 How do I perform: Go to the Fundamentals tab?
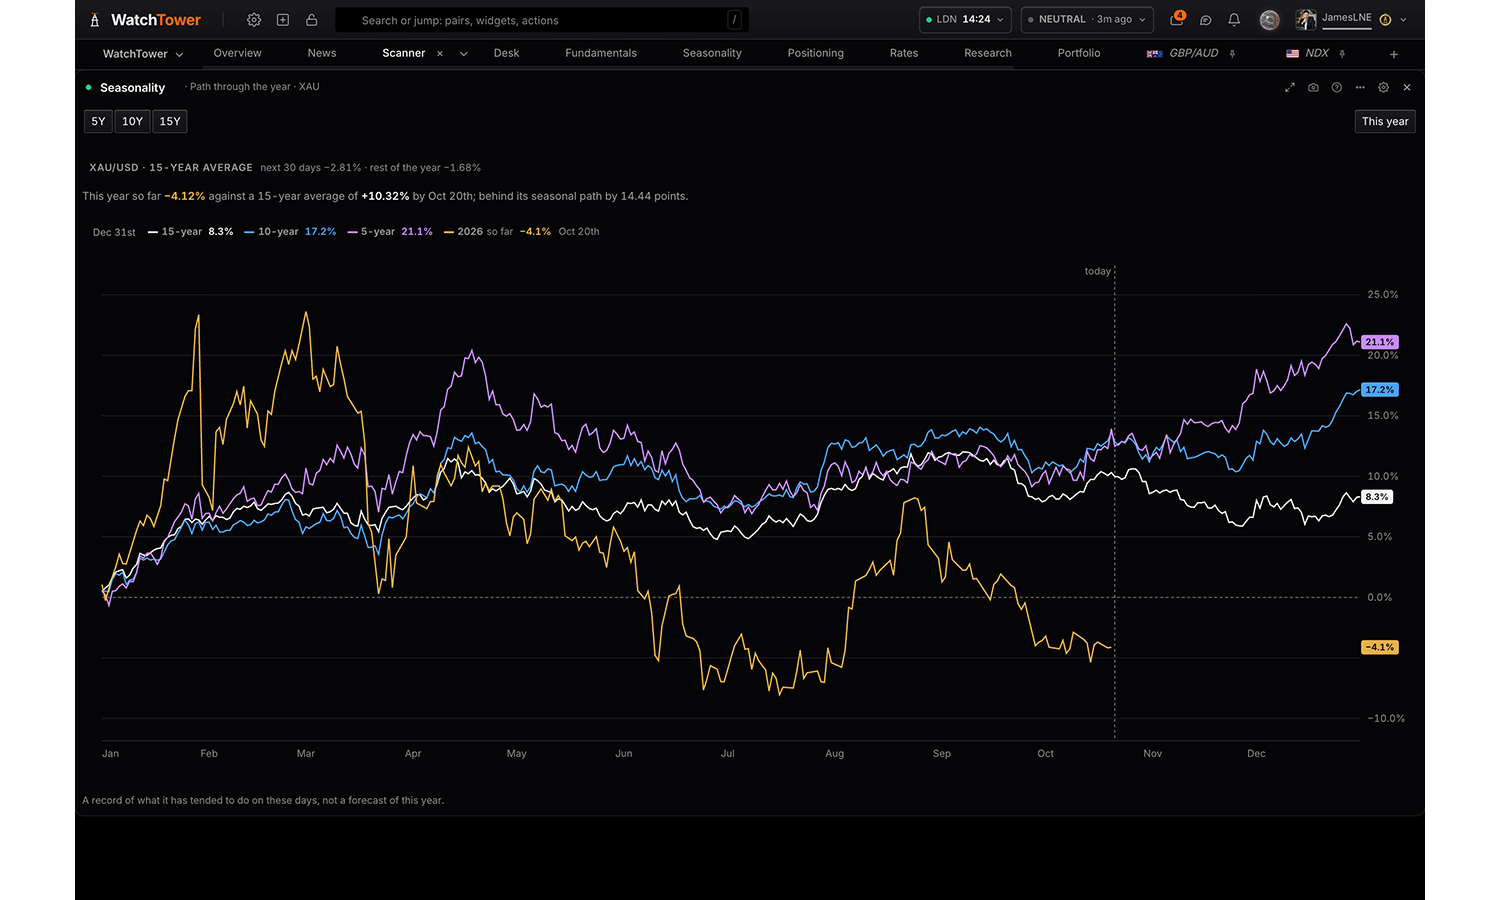click(601, 54)
